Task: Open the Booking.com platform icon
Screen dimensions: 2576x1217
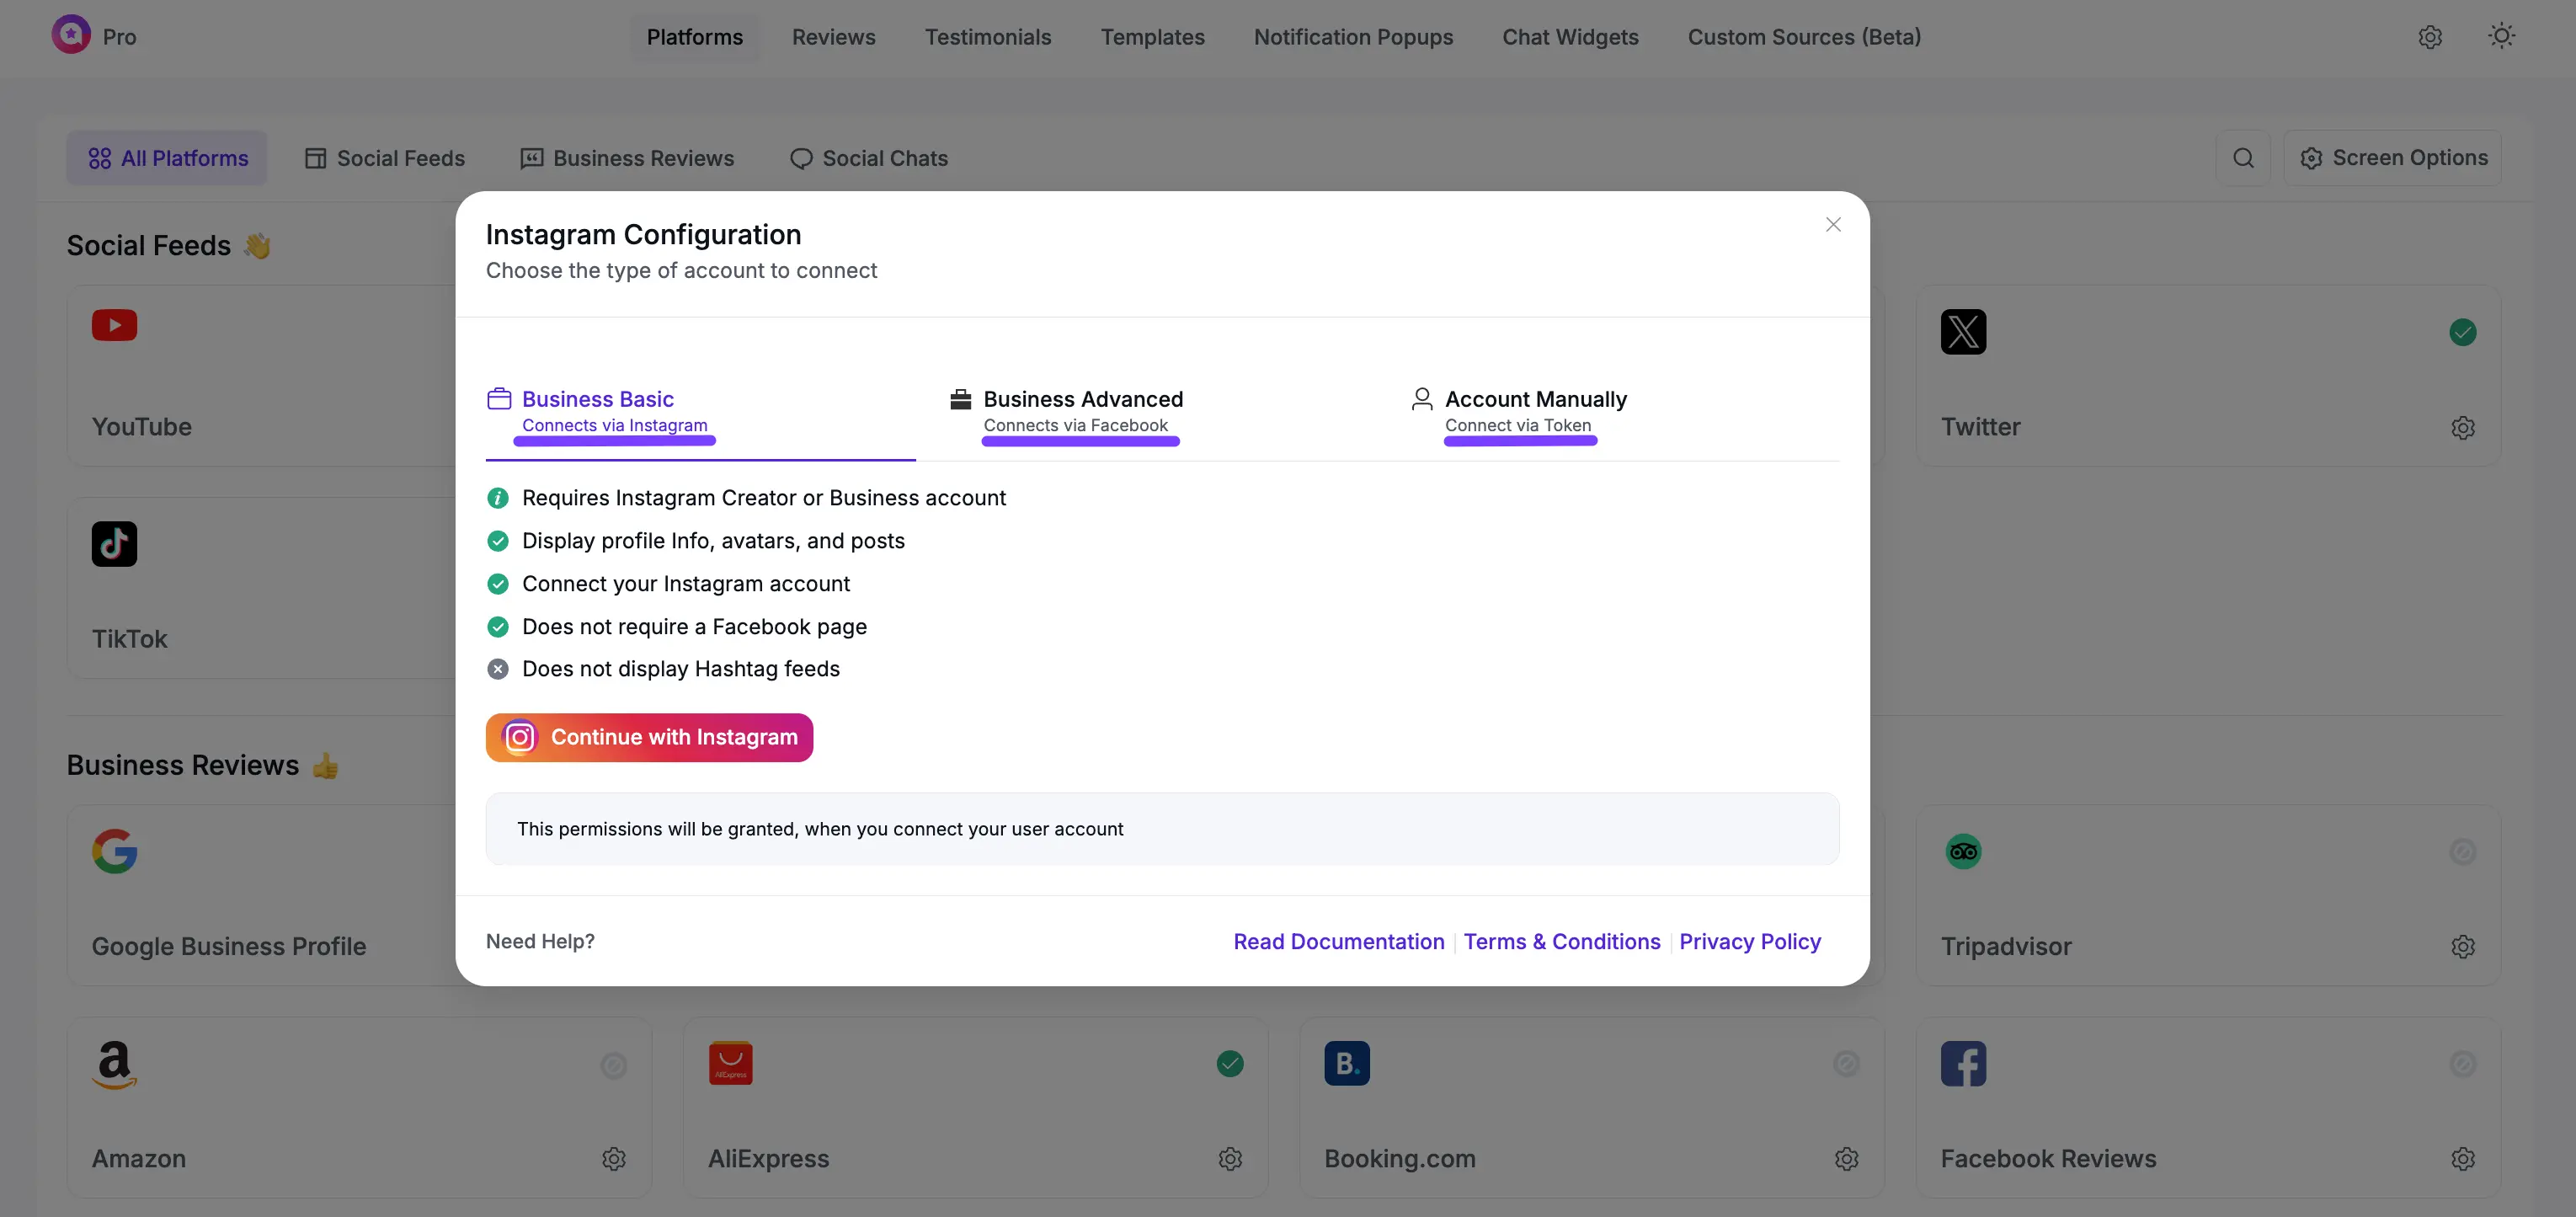Action: pyautogui.click(x=1347, y=1063)
